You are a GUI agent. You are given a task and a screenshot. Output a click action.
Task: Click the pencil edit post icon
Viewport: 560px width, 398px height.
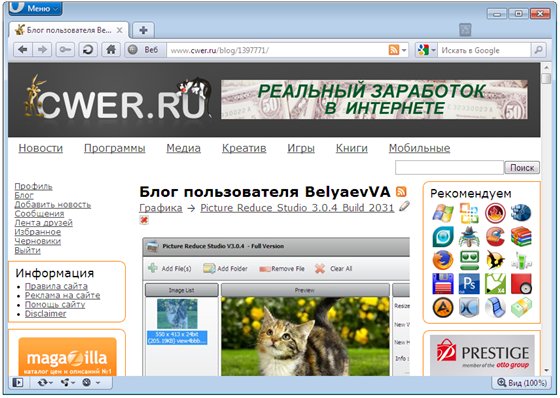tap(404, 206)
